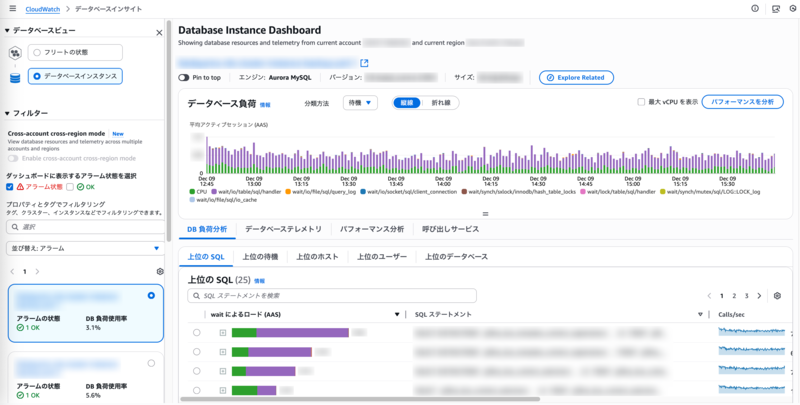
Task: Click the blue database cylinder icon
Action: click(15, 78)
